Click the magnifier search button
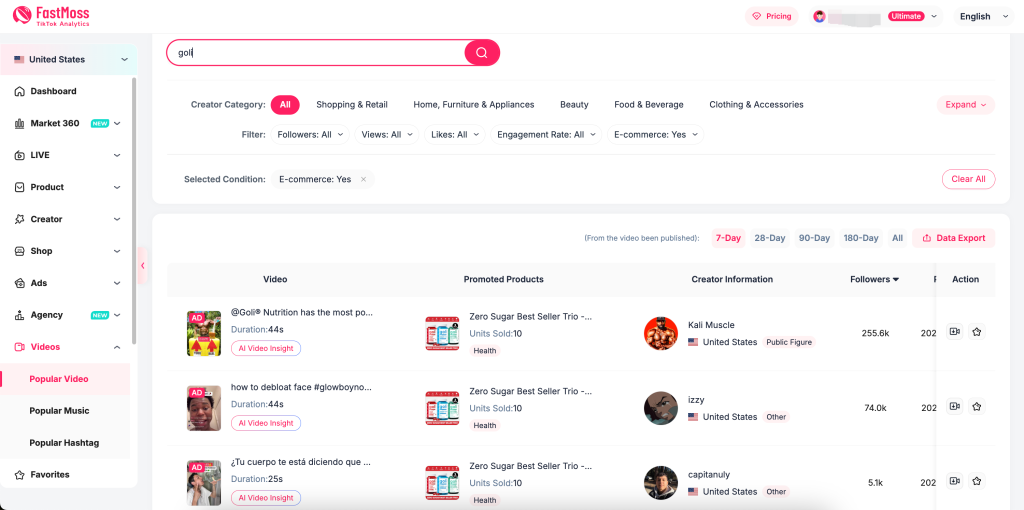Screen dimensions: 1024x510 pos(482,53)
